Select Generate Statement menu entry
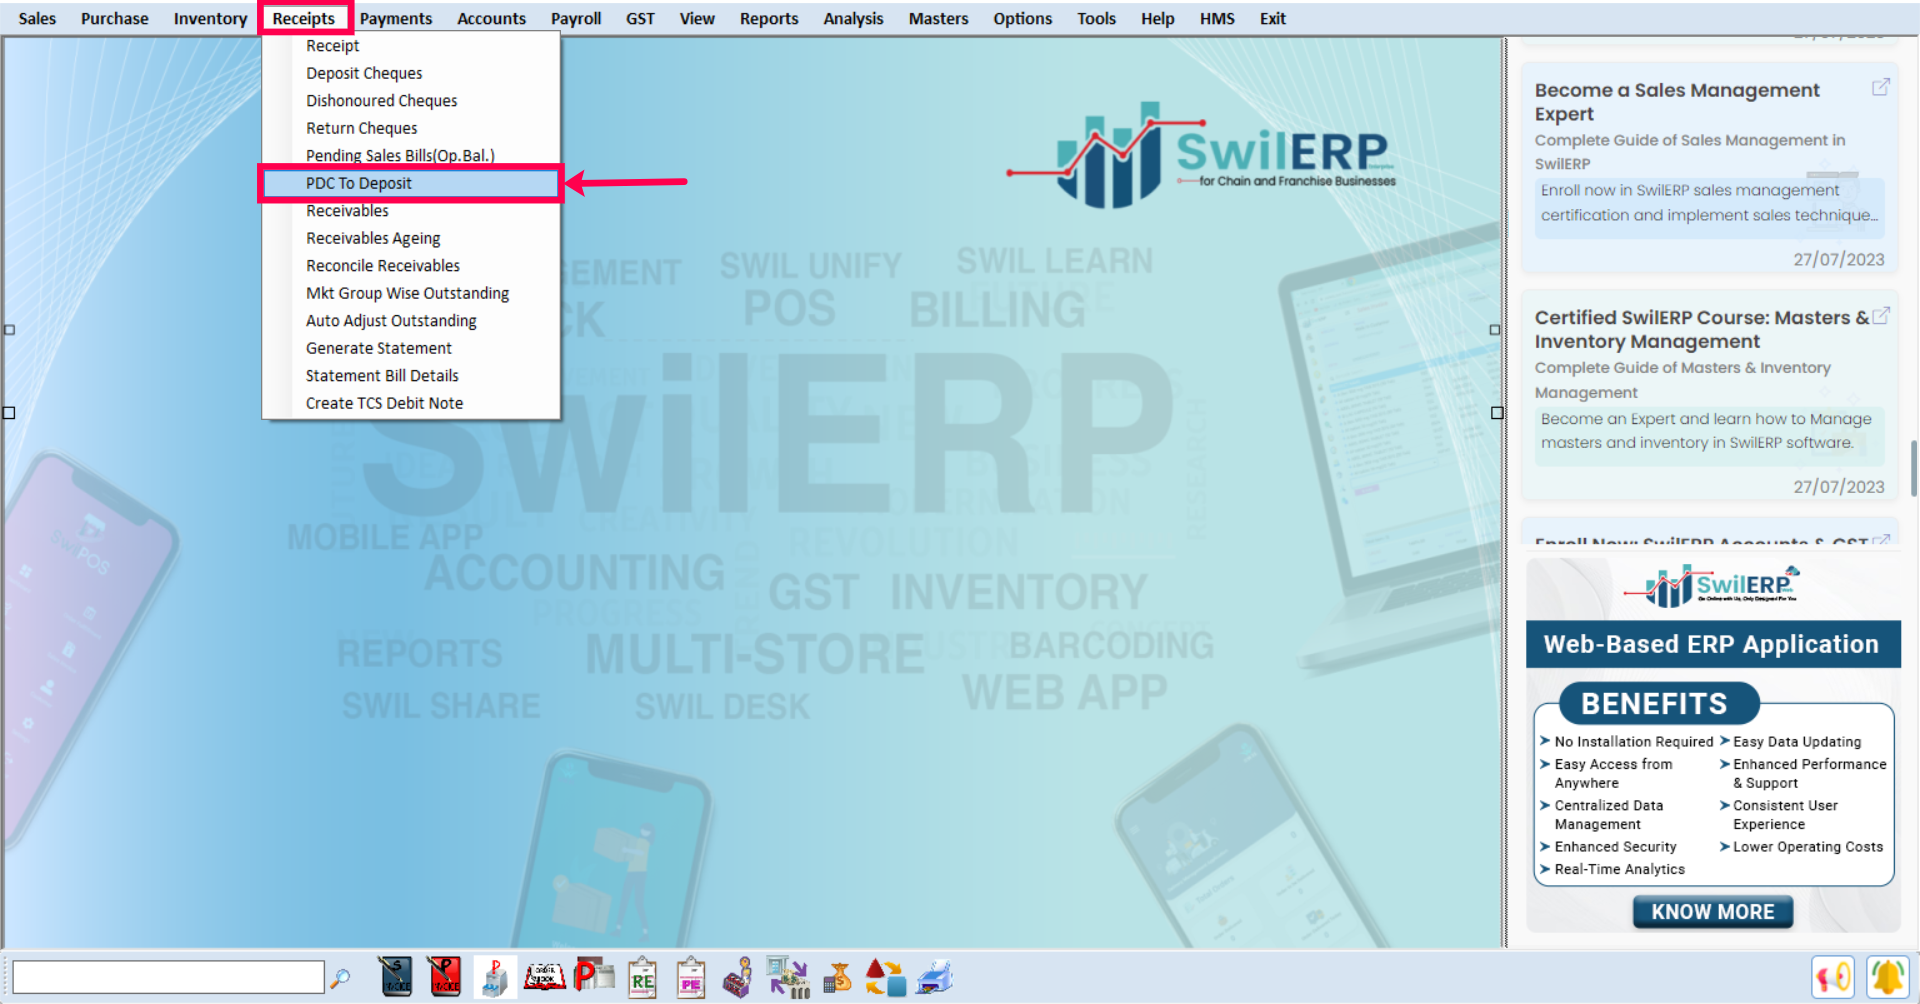 [x=411, y=348]
